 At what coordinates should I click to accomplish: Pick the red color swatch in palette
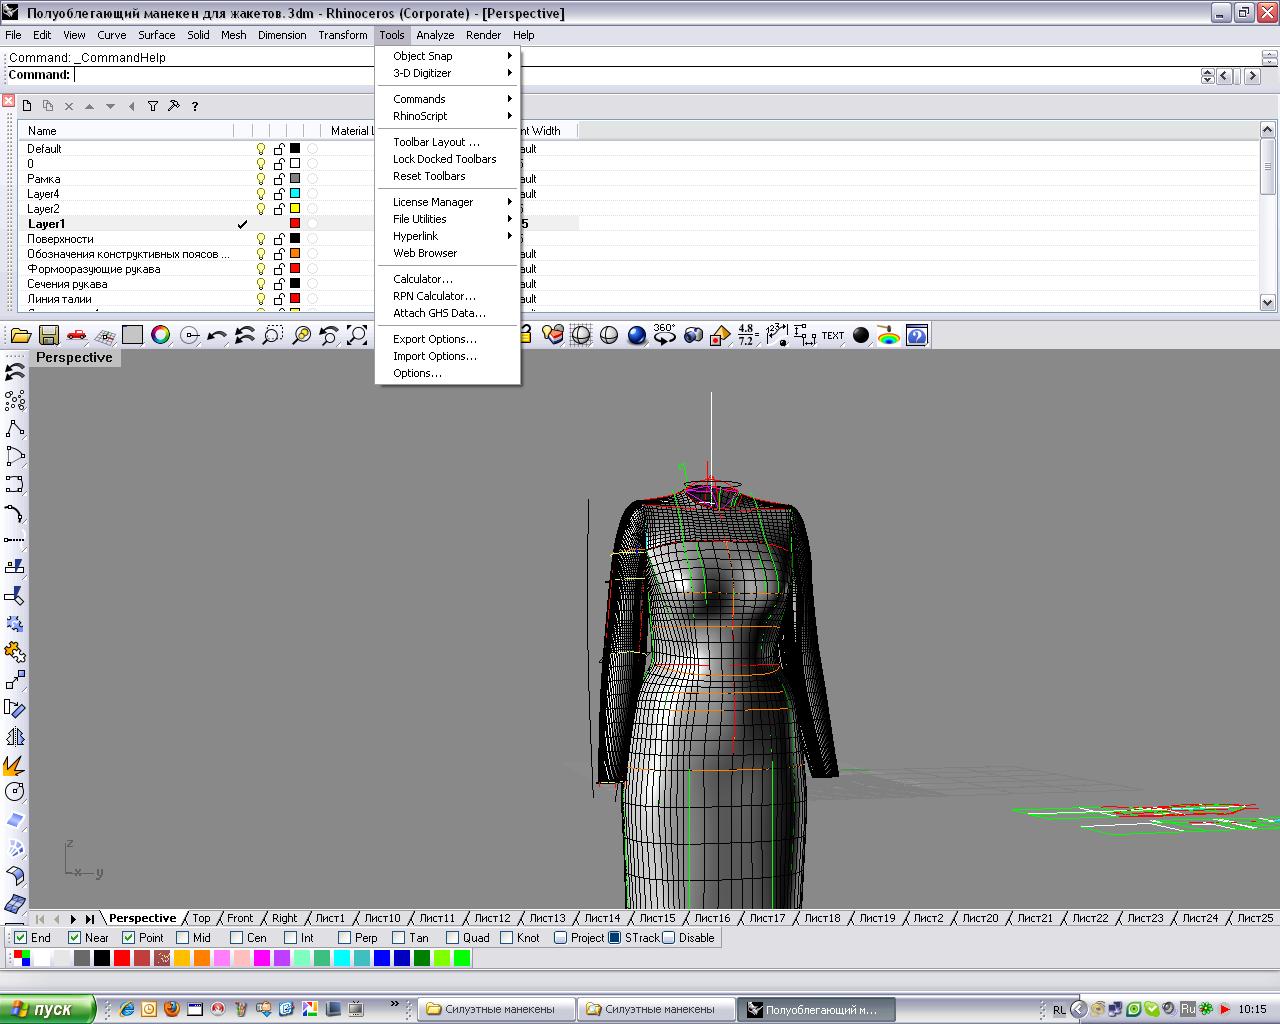121,958
